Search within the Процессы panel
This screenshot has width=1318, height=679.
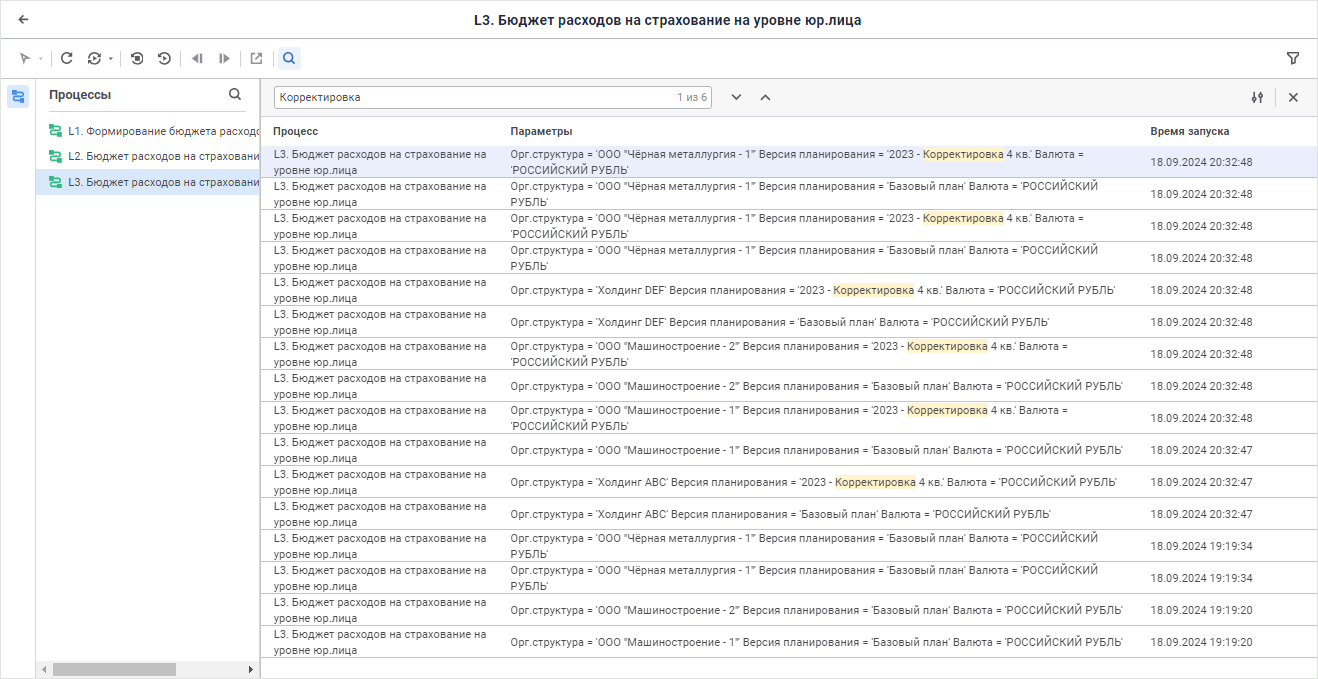pos(235,95)
